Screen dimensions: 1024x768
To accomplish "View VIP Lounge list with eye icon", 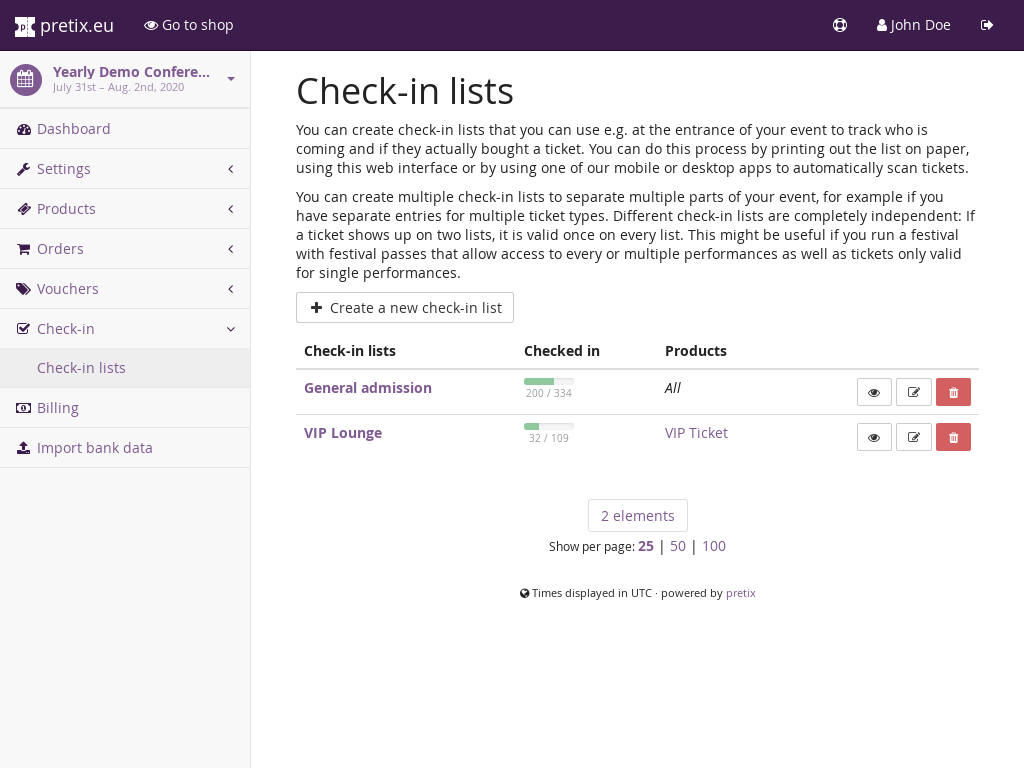I will pos(874,437).
